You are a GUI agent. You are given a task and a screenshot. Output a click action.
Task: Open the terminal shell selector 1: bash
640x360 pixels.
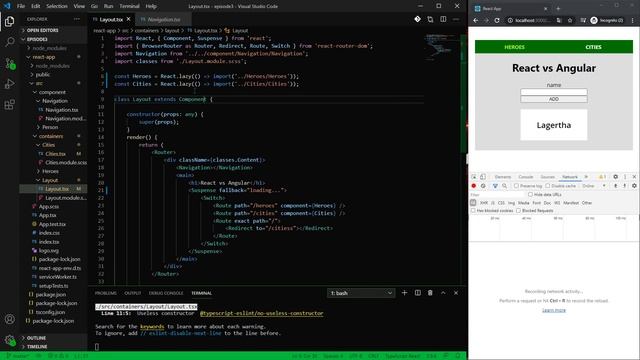[x=361, y=293]
